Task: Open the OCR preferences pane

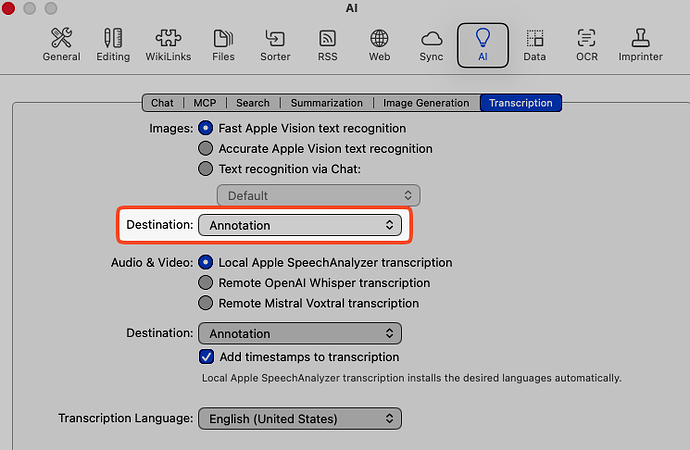Action: click(587, 45)
